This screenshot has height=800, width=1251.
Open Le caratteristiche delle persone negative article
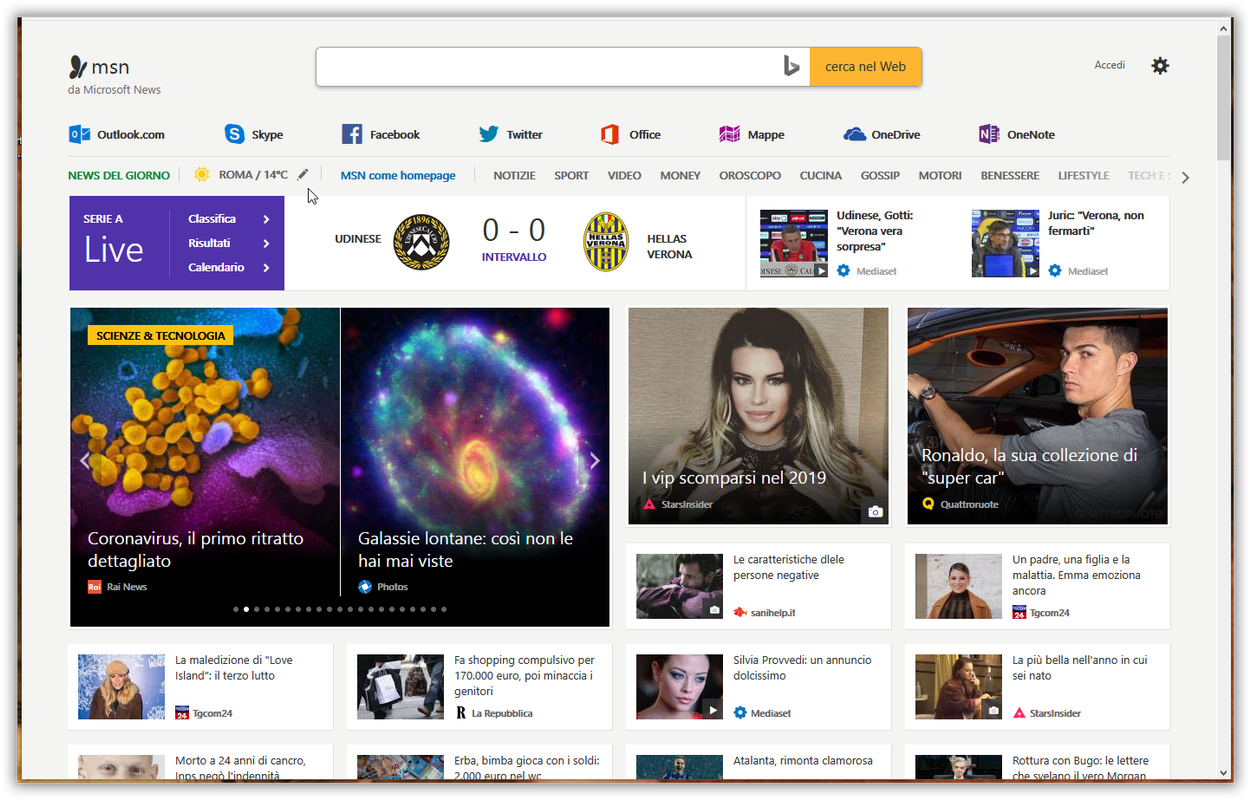[758, 586]
